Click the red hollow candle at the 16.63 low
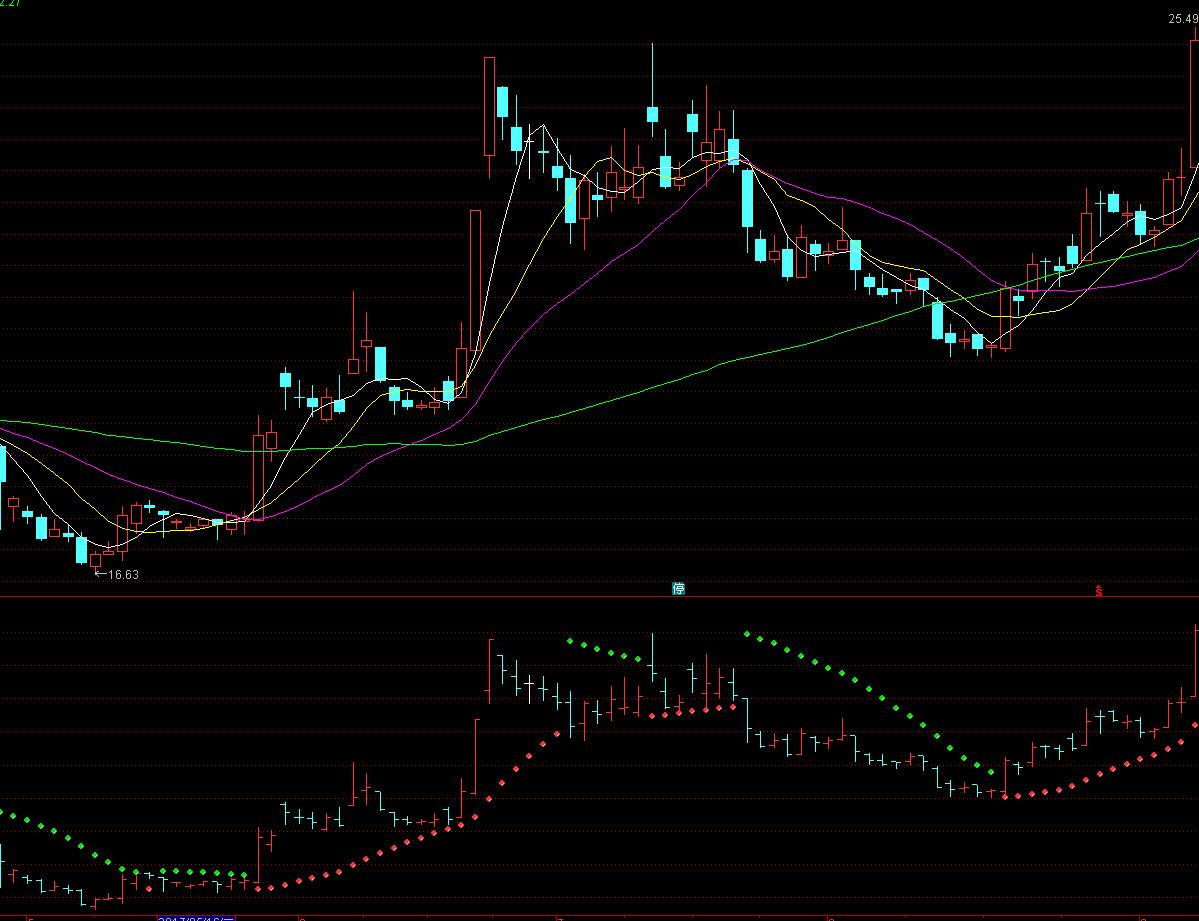 pyautogui.click(x=96, y=559)
